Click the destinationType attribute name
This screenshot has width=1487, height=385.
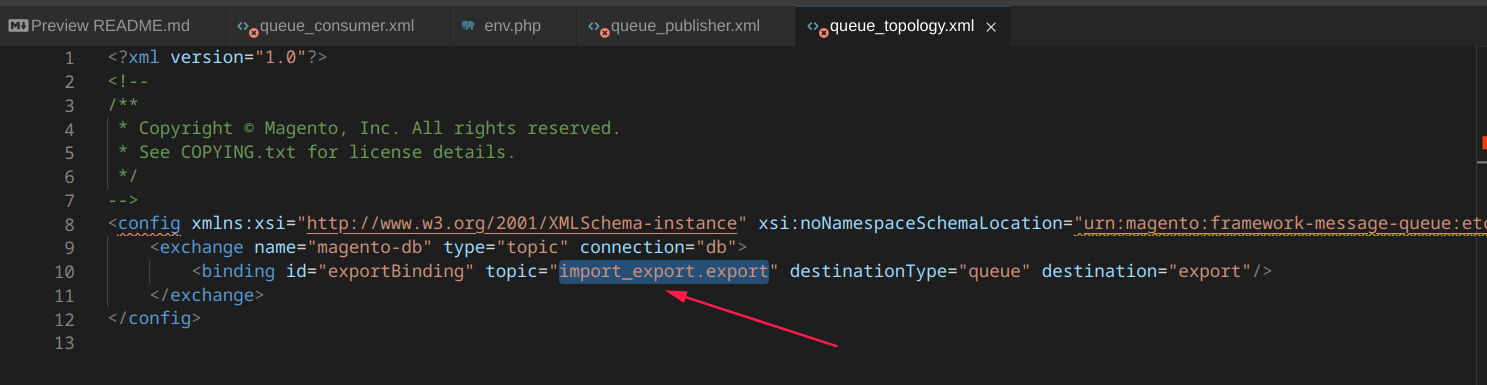click(x=868, y=271)
